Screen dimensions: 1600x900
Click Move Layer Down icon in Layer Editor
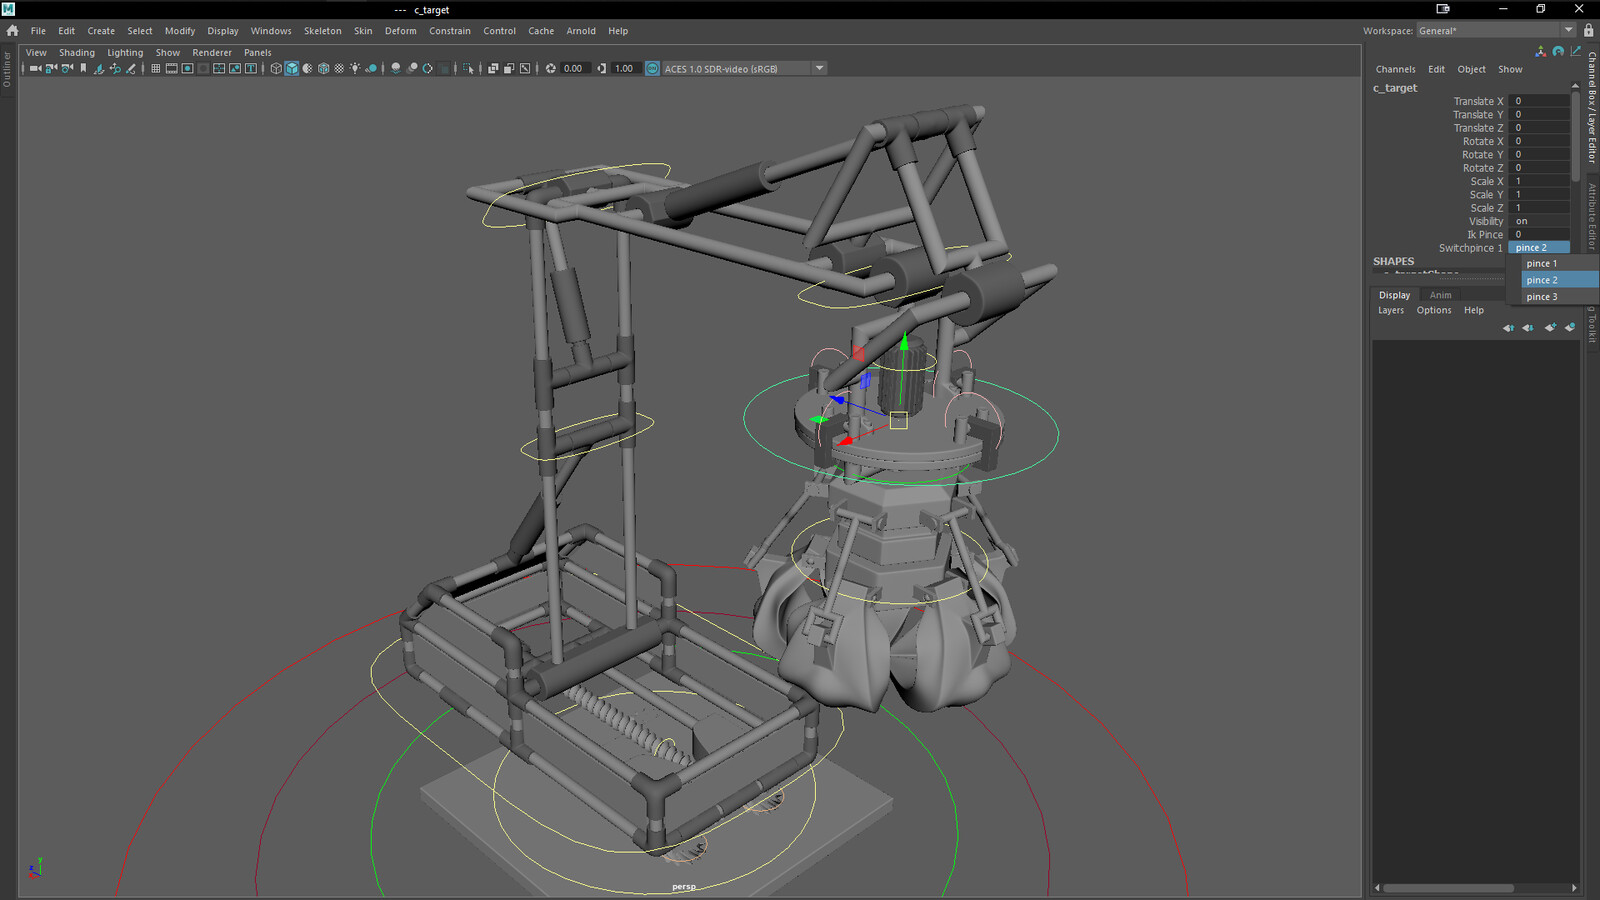[1528, 328]
